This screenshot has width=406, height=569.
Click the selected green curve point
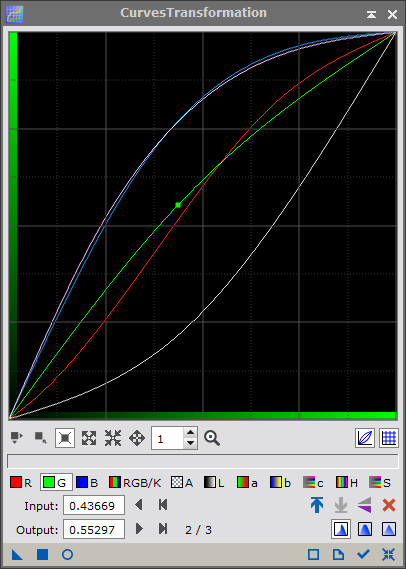pyautogui.click(x=178, y=205)
